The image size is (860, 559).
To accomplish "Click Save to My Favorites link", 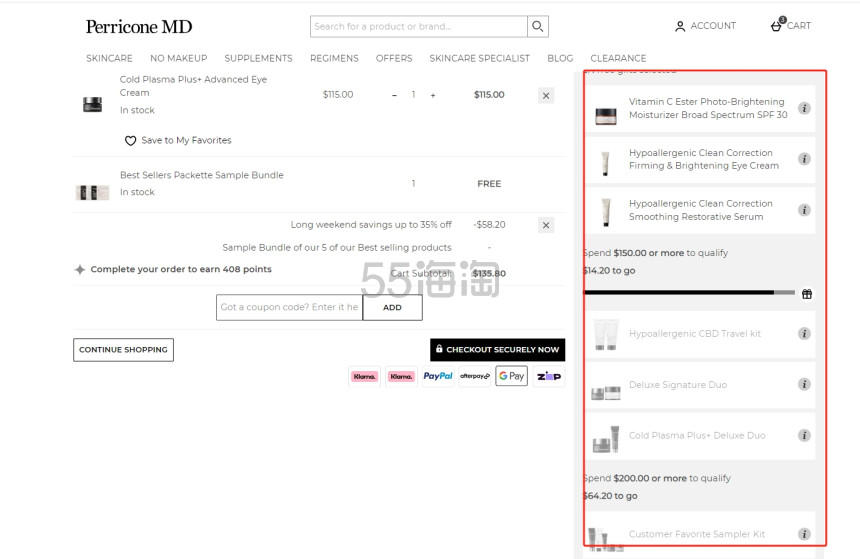I will [x=186, y=140].
